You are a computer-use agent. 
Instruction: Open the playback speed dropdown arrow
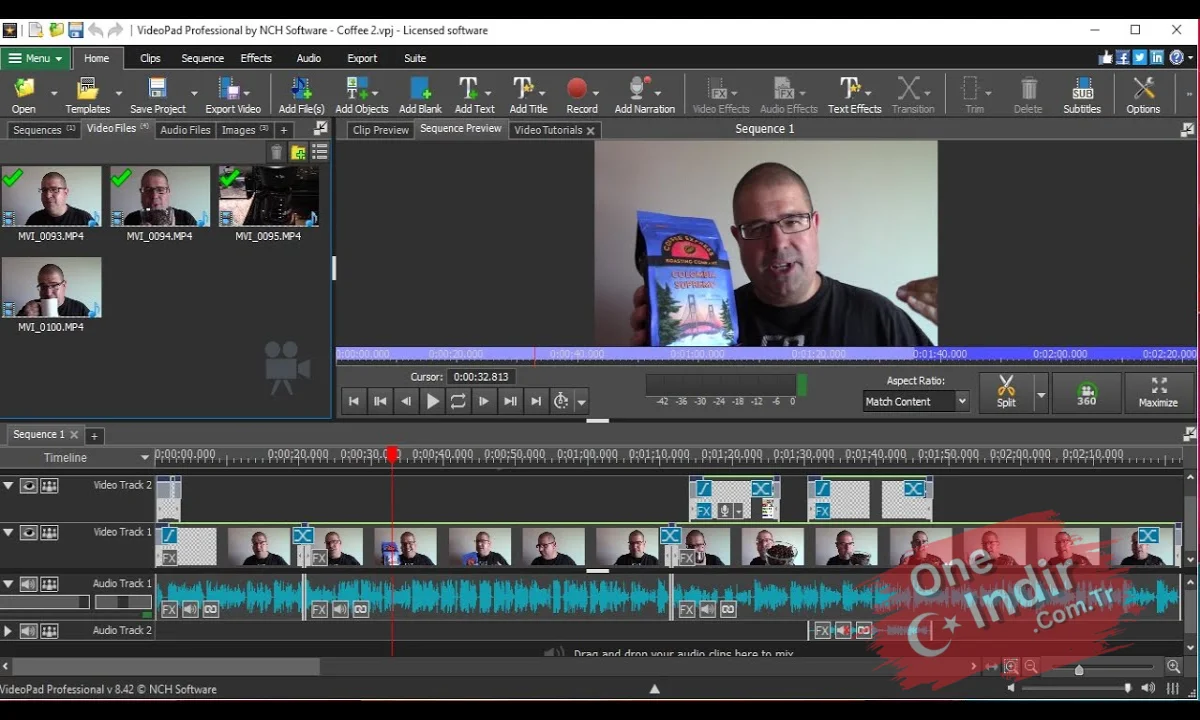point(581,402)
